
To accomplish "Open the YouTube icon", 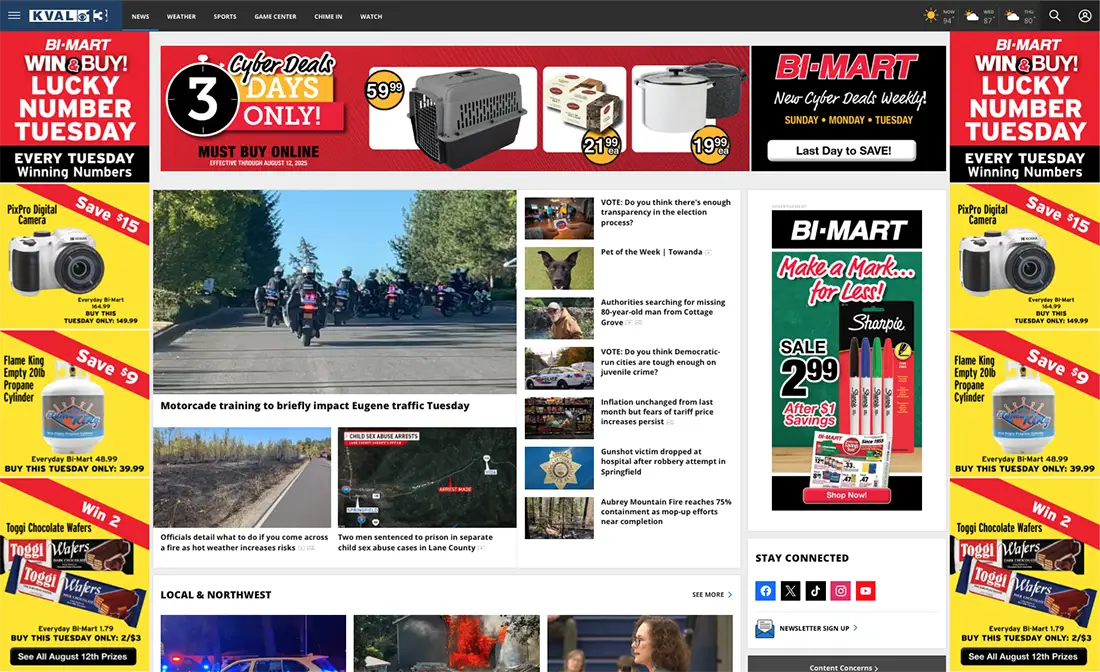I will (x=866, y=591).
